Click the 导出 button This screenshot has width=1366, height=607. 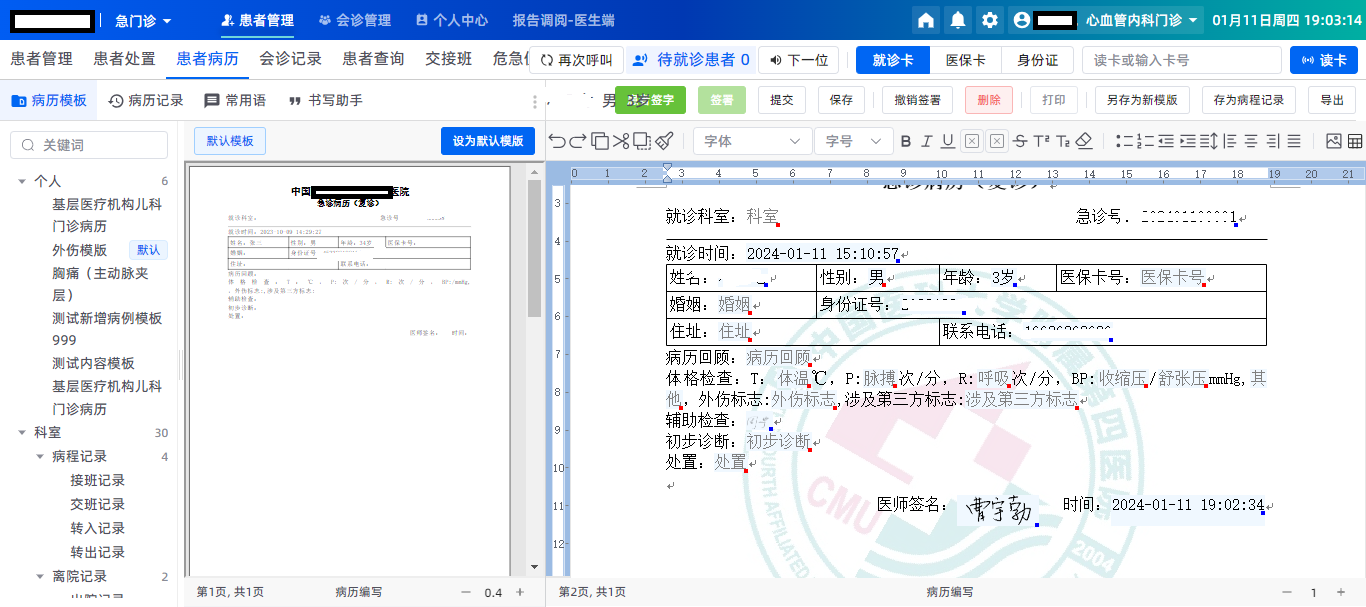pyautogui.click(x=1332, y=100)
